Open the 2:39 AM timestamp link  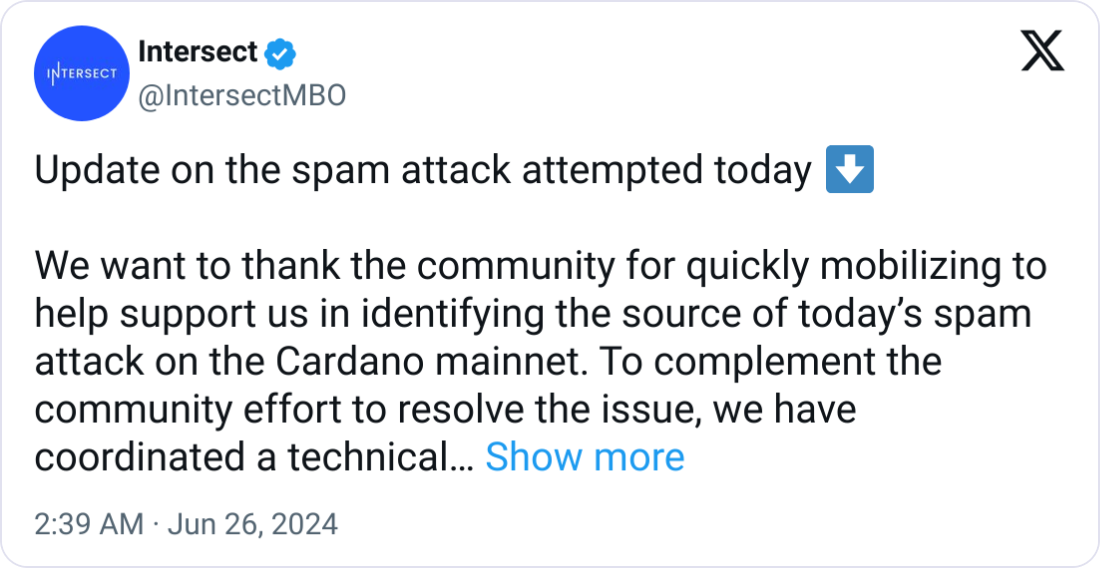tap(89, 525)
